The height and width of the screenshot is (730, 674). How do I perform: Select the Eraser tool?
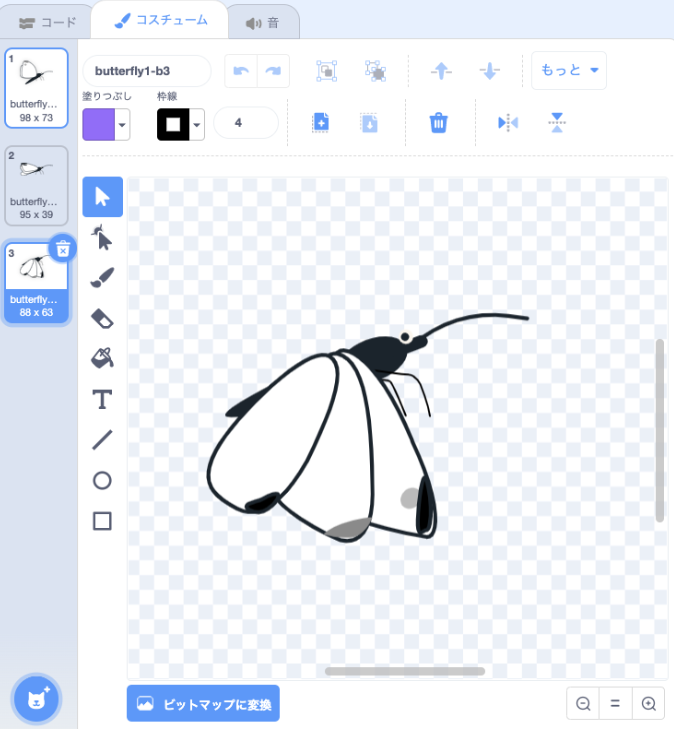pyautogui.click(x=102, y=318)
